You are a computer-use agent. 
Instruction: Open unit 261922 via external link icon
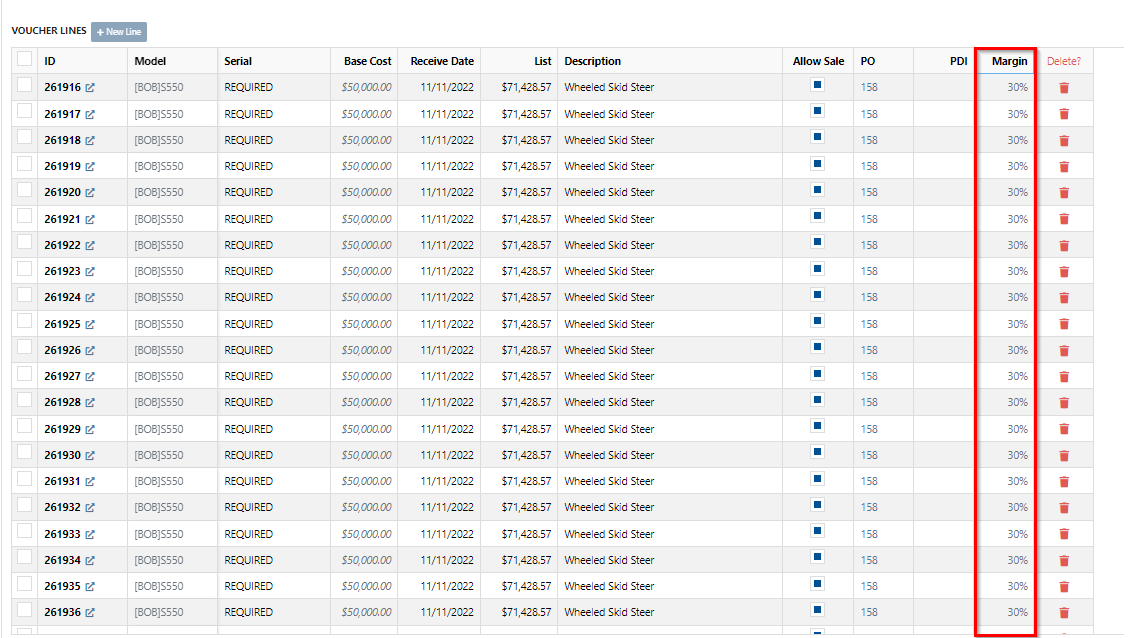click(x=90, y=245)
